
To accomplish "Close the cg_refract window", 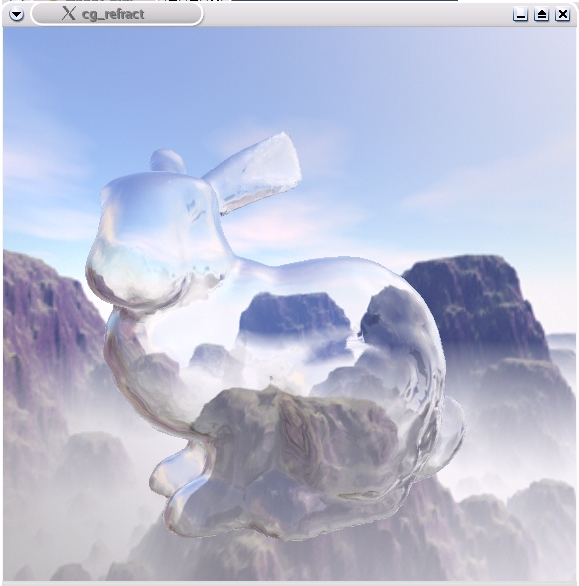I will 563,15.
